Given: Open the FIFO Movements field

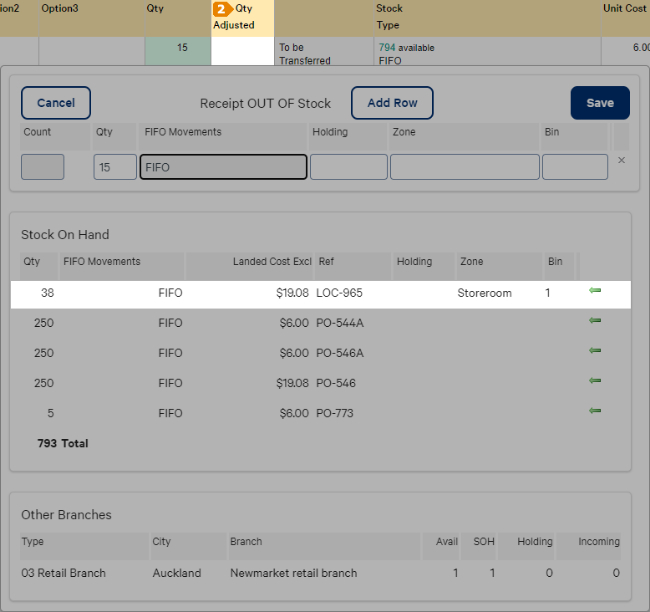Looking at the screenshot, I should pyautogui.click(x=223, y=167).
